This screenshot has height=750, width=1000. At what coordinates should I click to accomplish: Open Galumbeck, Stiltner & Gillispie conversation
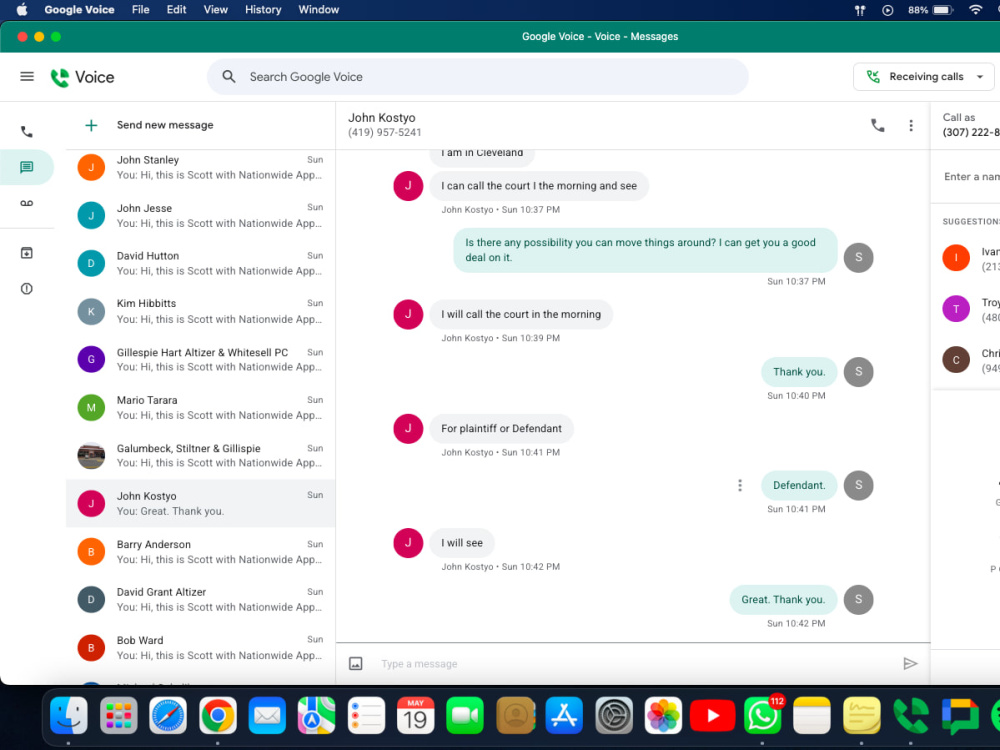point(200,456)
